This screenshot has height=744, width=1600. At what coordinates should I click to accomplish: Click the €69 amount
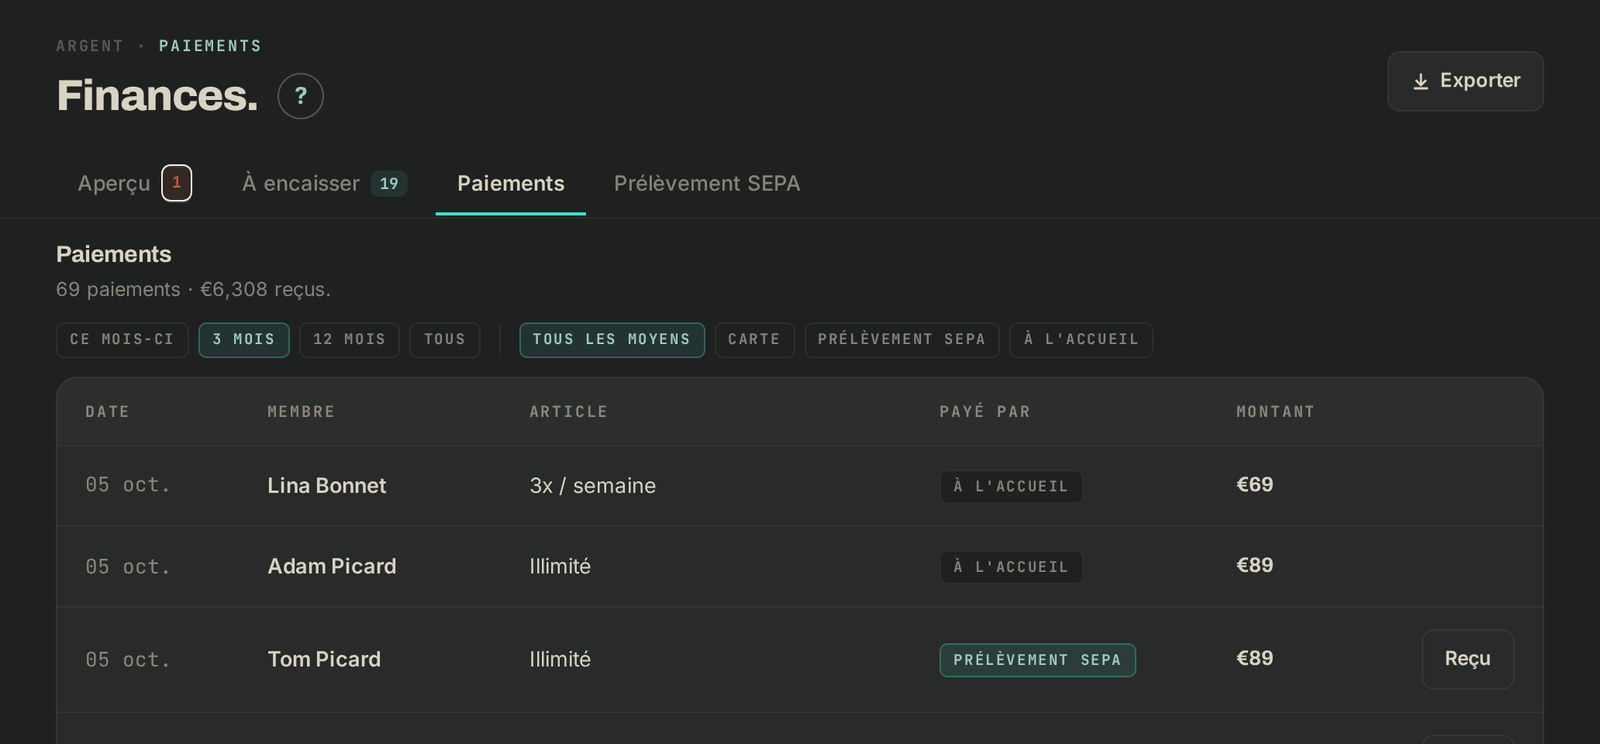pos(1255,485)
